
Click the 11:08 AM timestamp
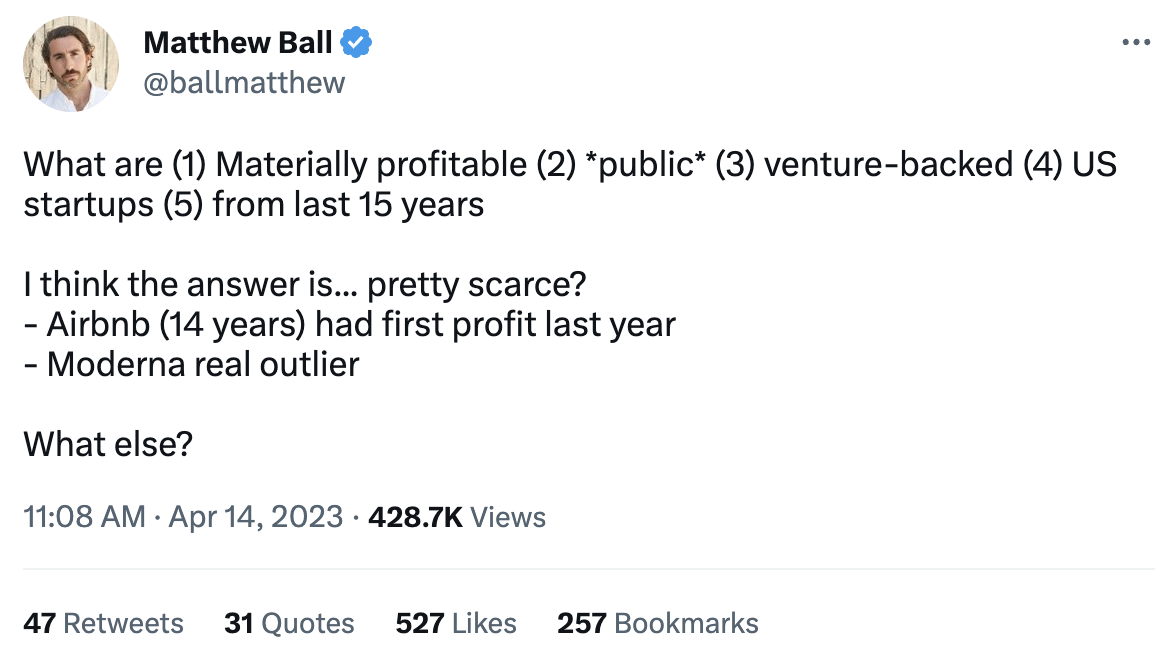coord(84,517)
